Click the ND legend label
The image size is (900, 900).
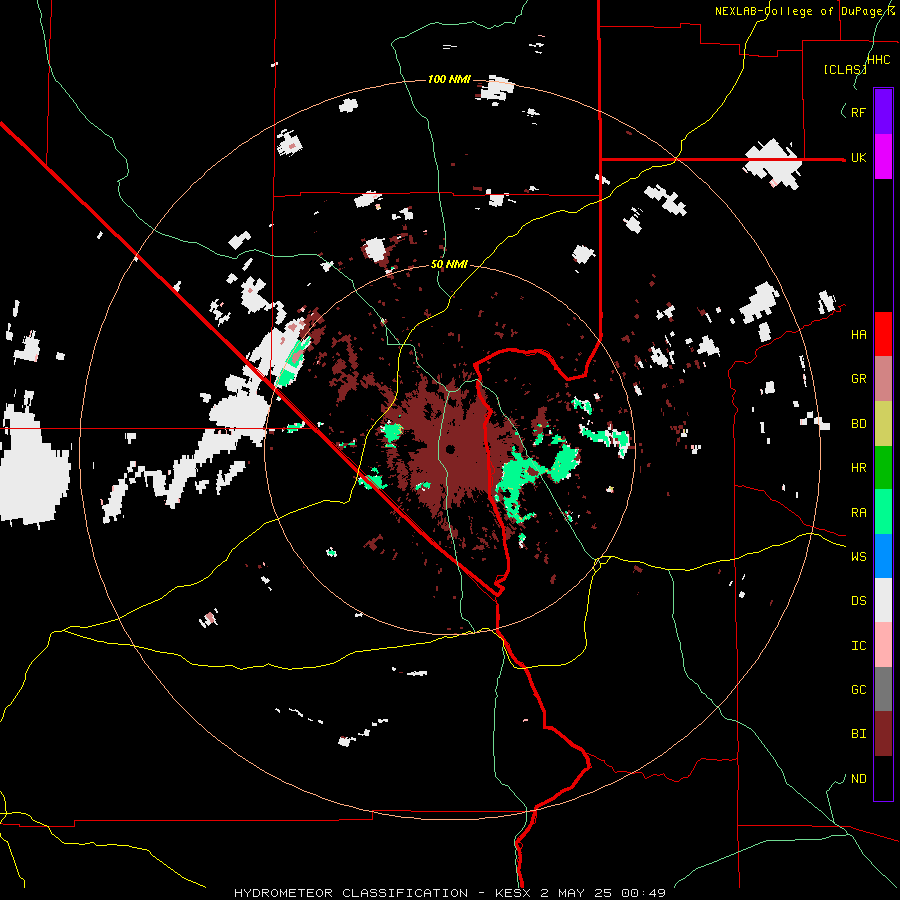click(858, 779)
